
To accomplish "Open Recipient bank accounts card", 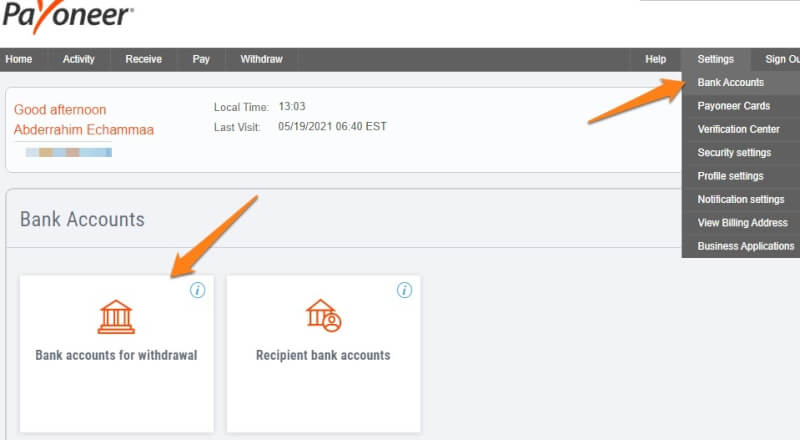I will click(323, 354).
